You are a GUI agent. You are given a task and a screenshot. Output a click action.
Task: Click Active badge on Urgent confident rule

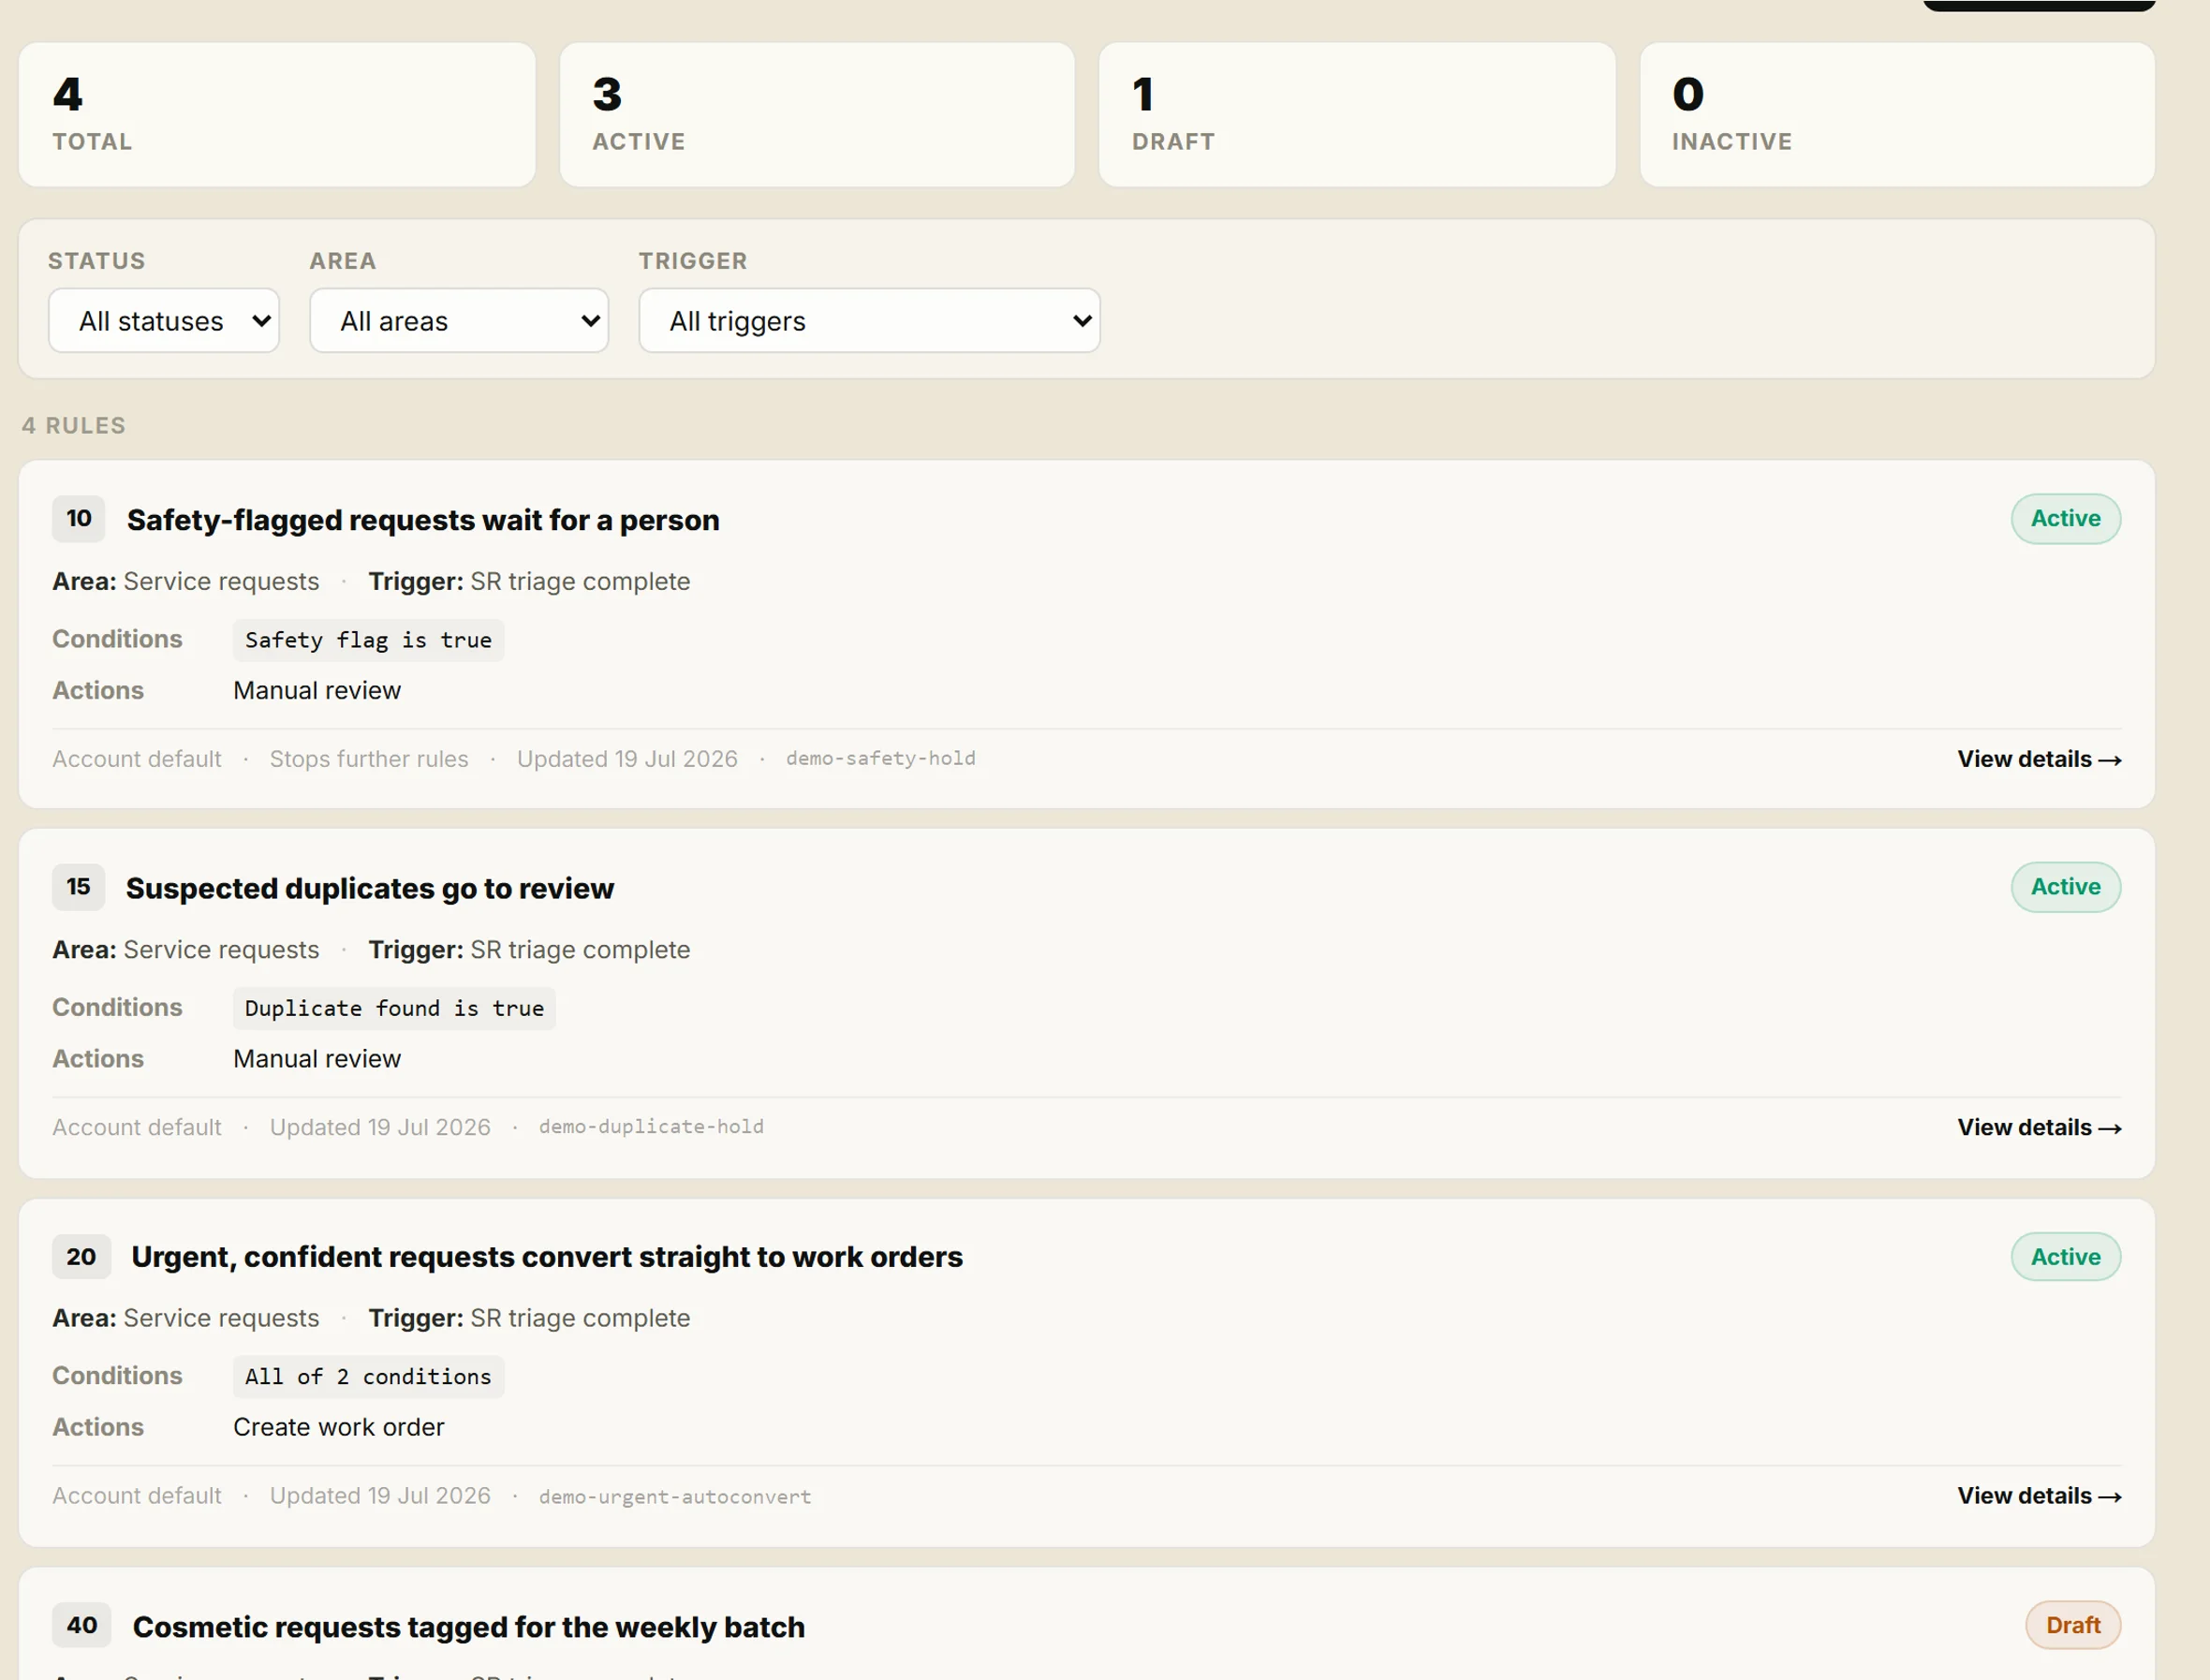[x=2065, y=1257]
